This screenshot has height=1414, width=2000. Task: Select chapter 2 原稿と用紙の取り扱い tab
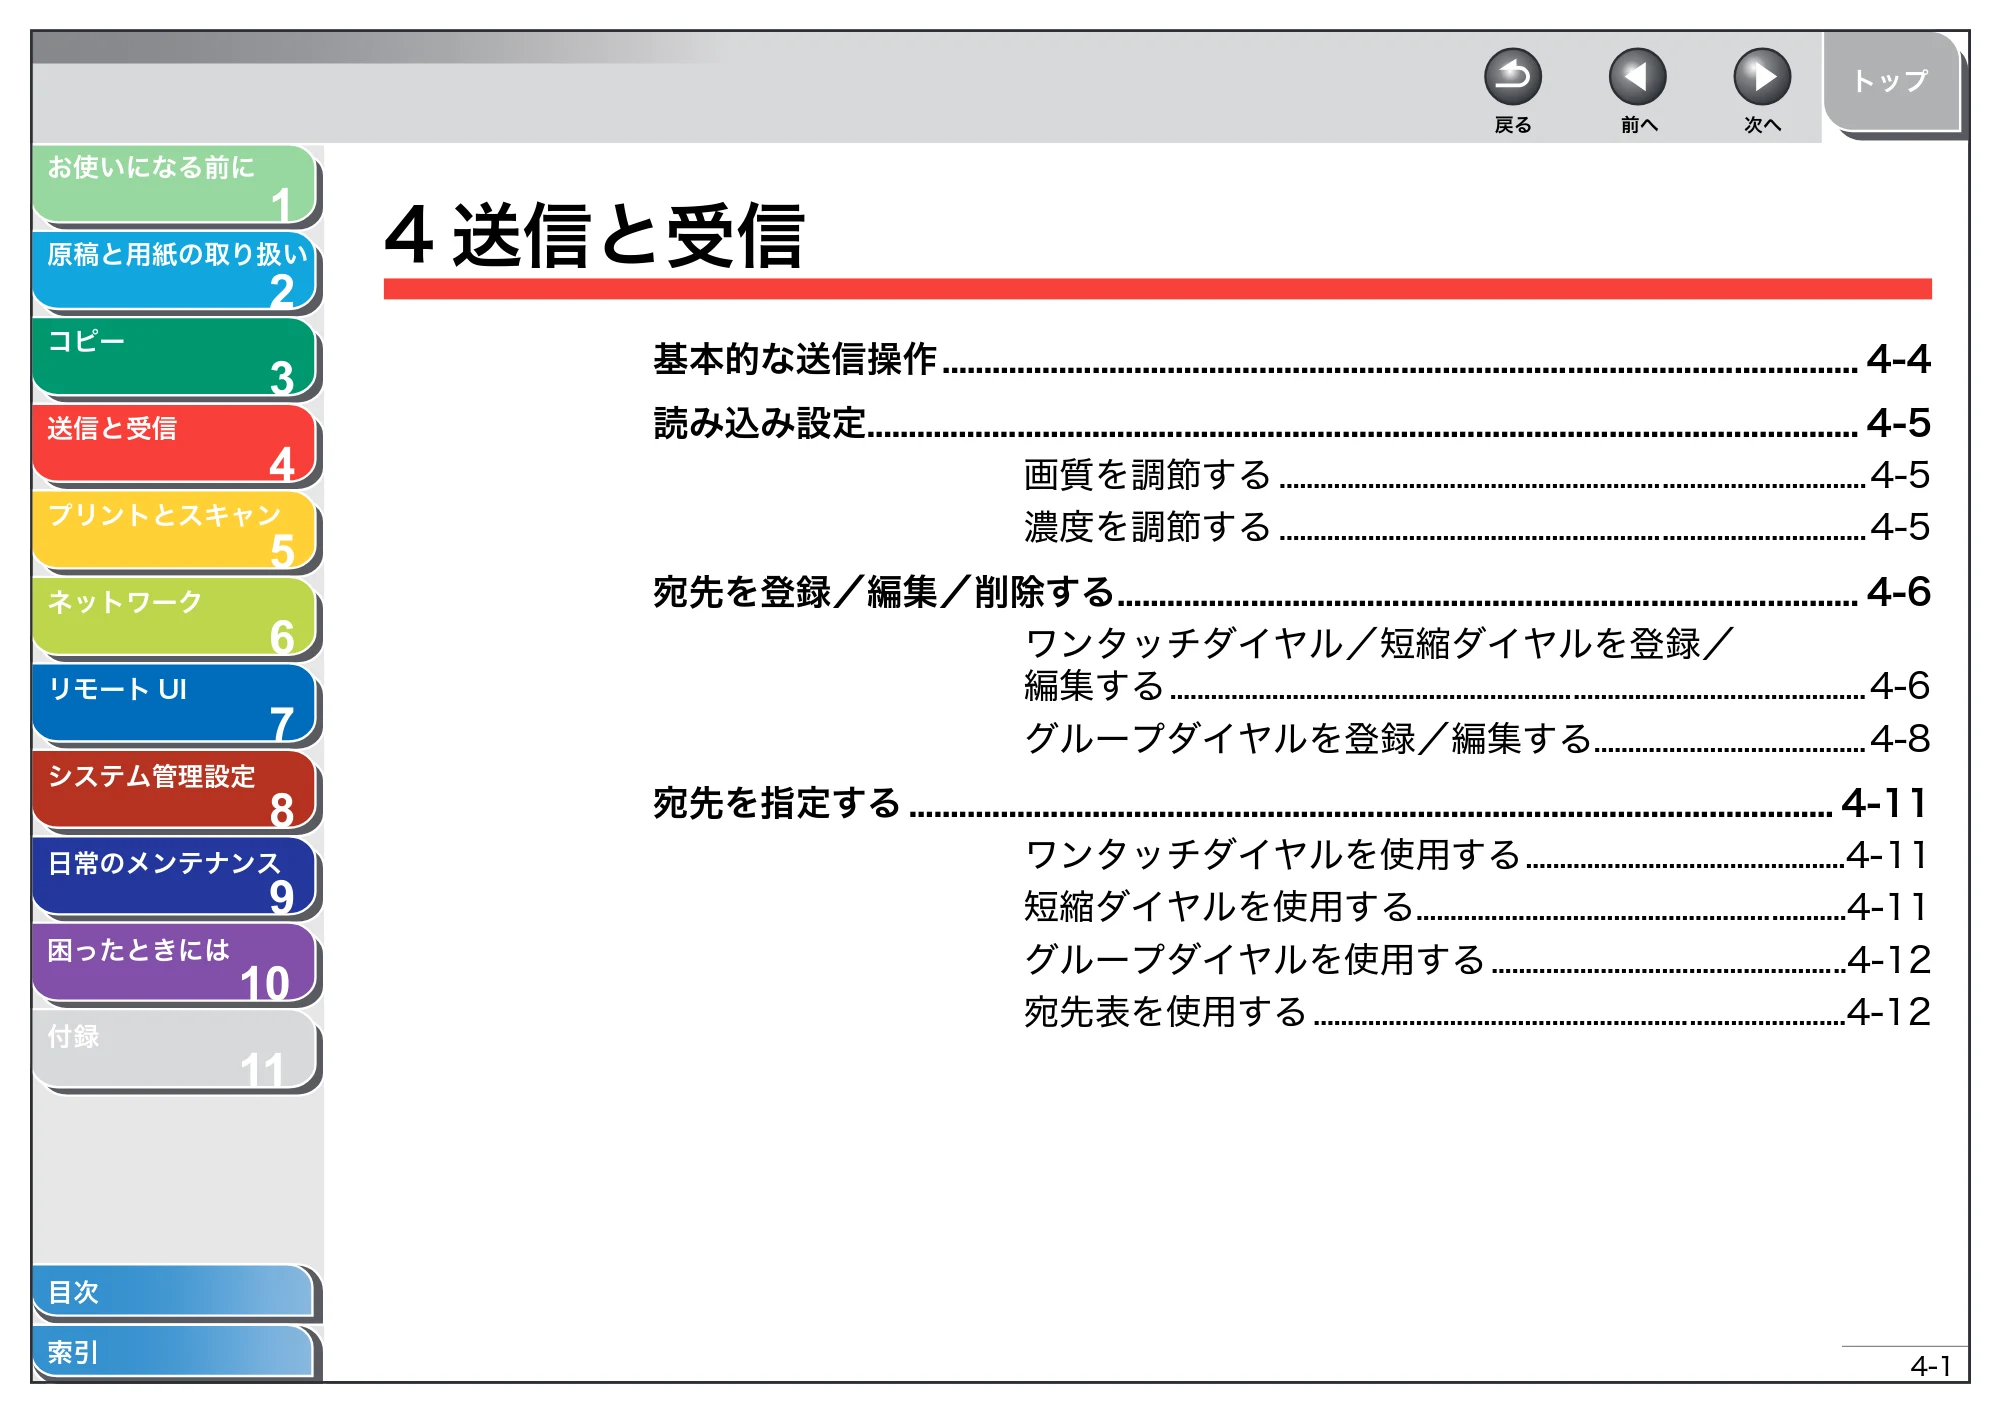[175, 271]
